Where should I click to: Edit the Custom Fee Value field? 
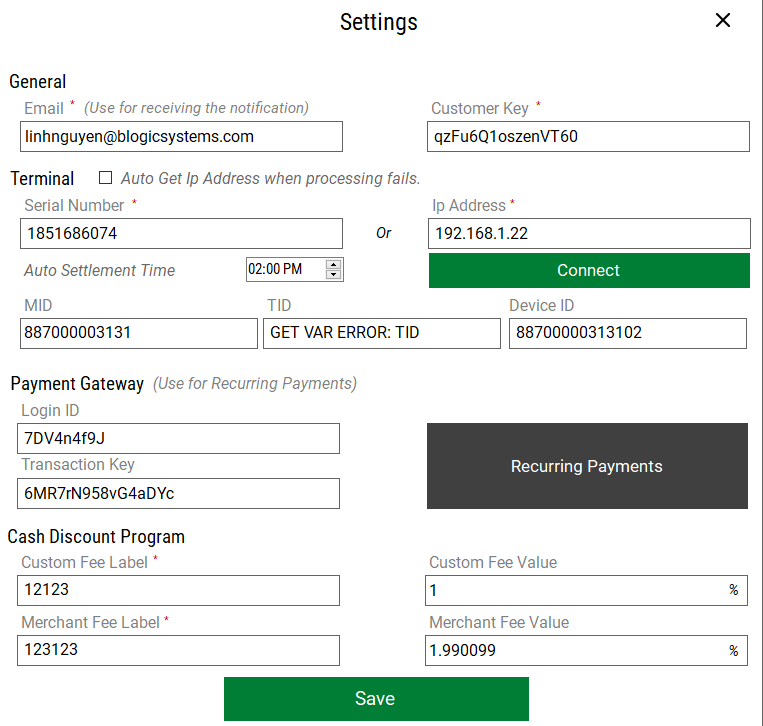coord(575,591)
